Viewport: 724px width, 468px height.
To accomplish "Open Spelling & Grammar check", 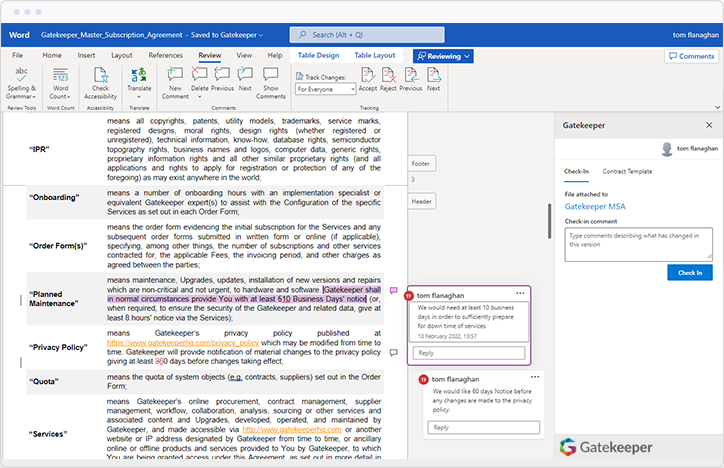I will [x=22, y=80].
